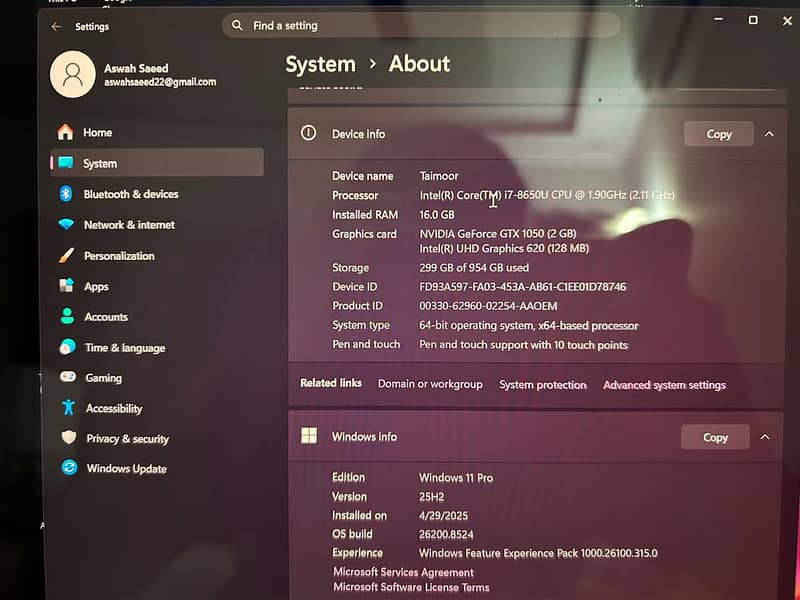
Task: Click the Device info circle icon
Action: [x=308, y=133]
